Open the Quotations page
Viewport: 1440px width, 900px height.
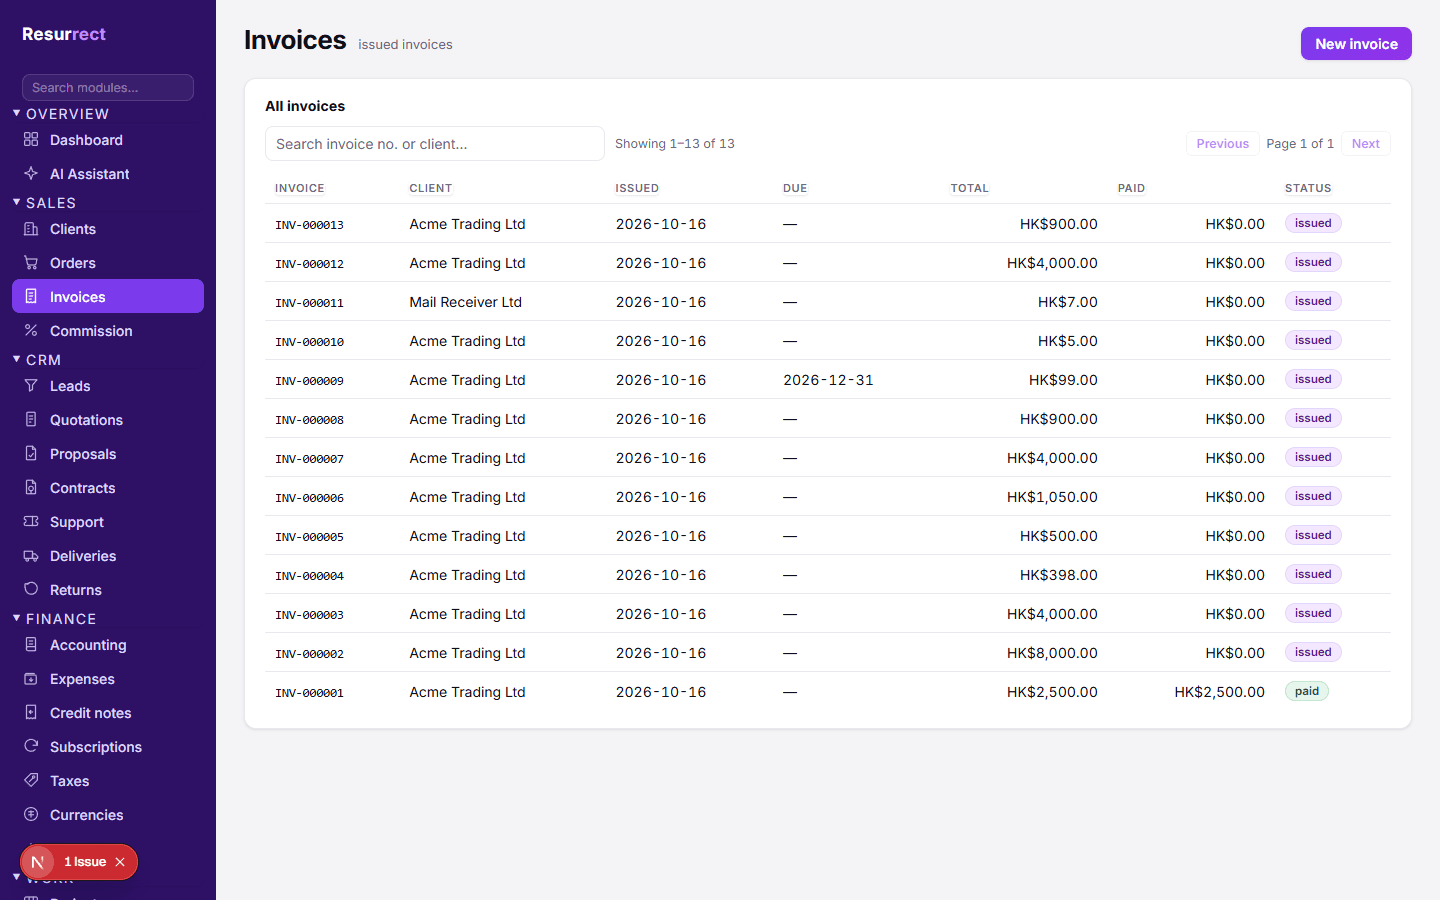[x=108, y=420]
